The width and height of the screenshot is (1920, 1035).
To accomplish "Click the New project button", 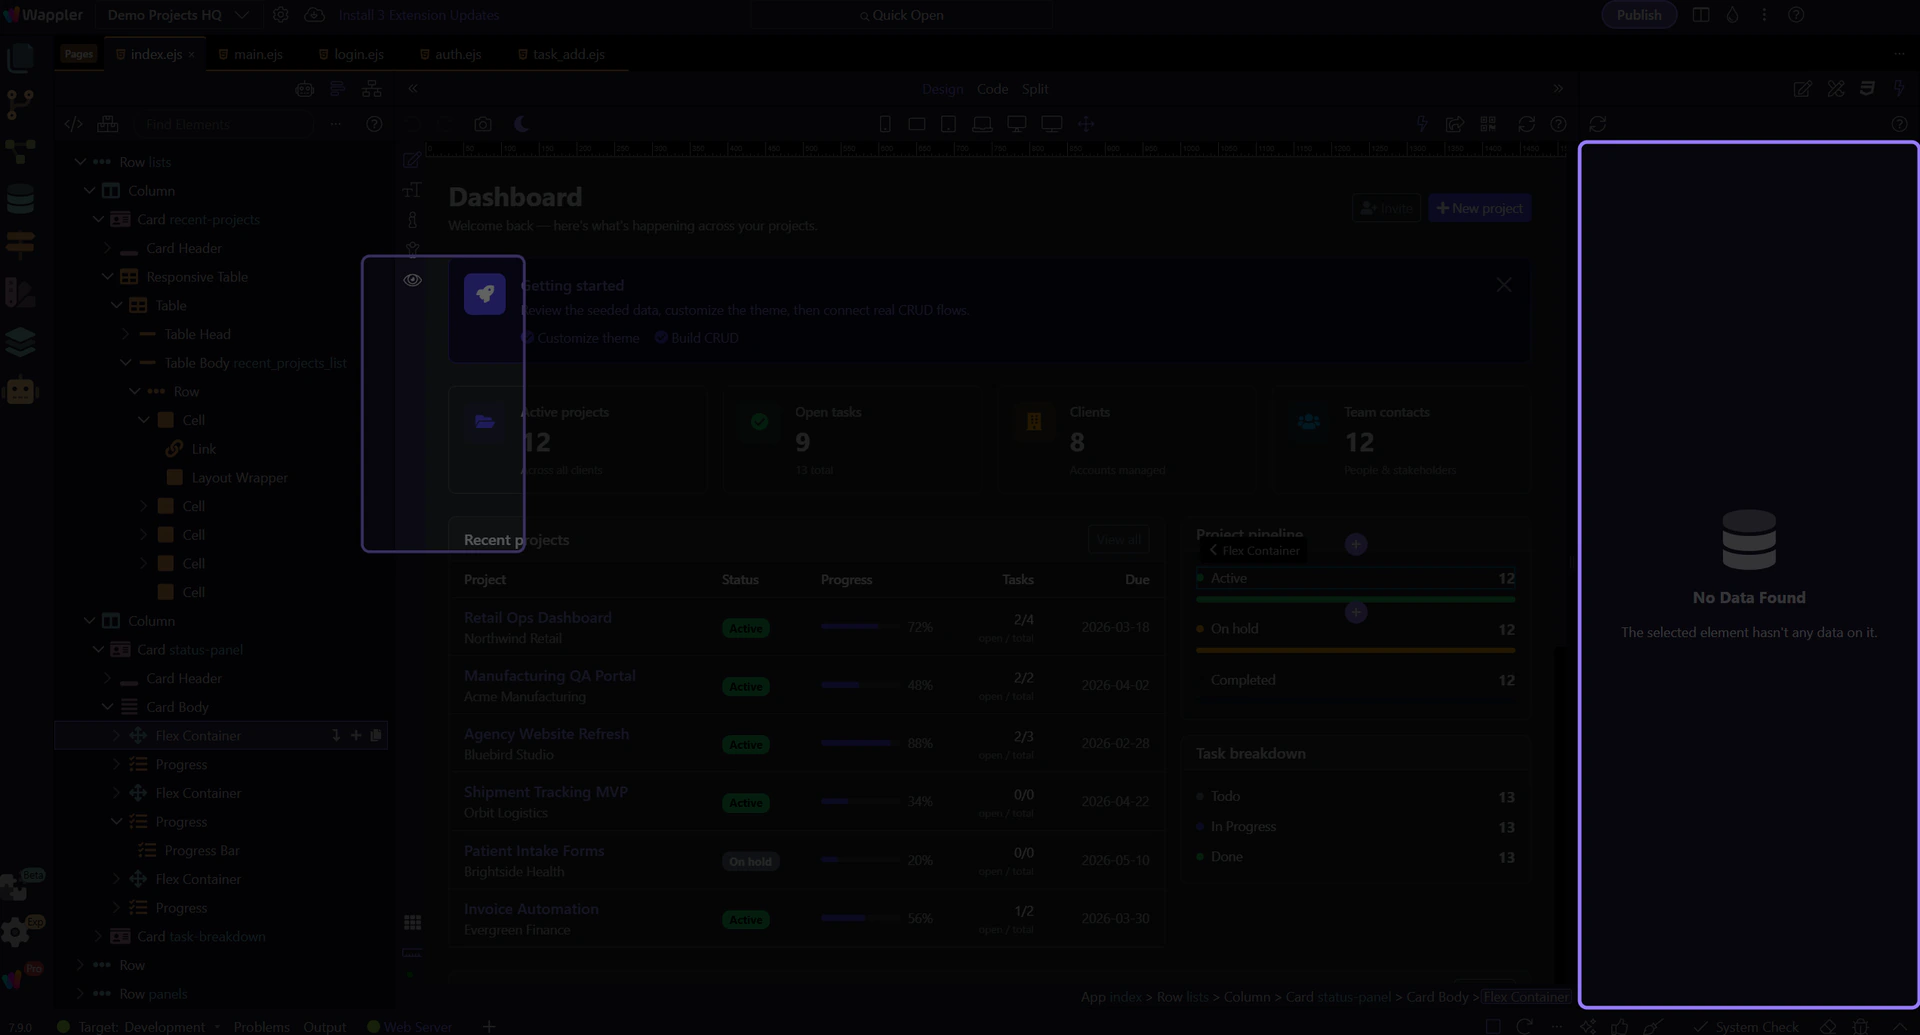I will (1479, 208).
